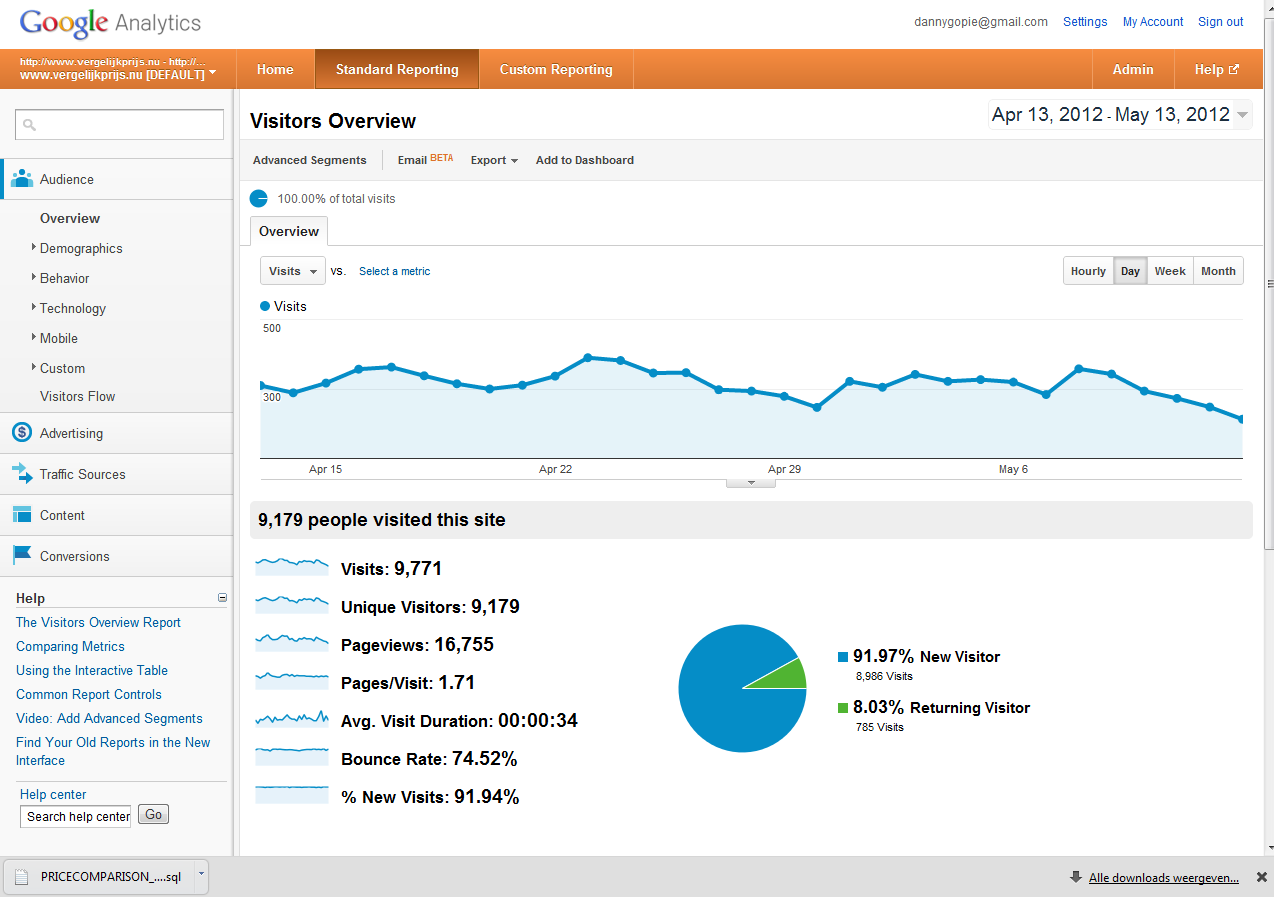
Task: Open the Export dropdown menu
Action: click(494, 160)
